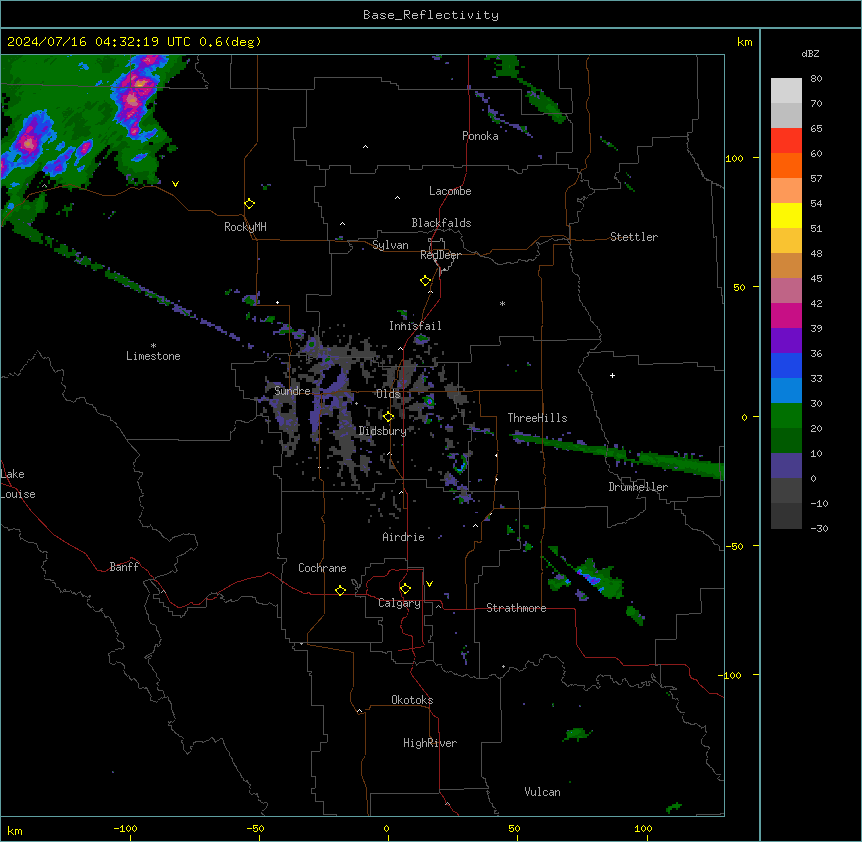This screenshot has width=862, height=842.
Task: Click the Strathmore label
Action: (516, 608)
